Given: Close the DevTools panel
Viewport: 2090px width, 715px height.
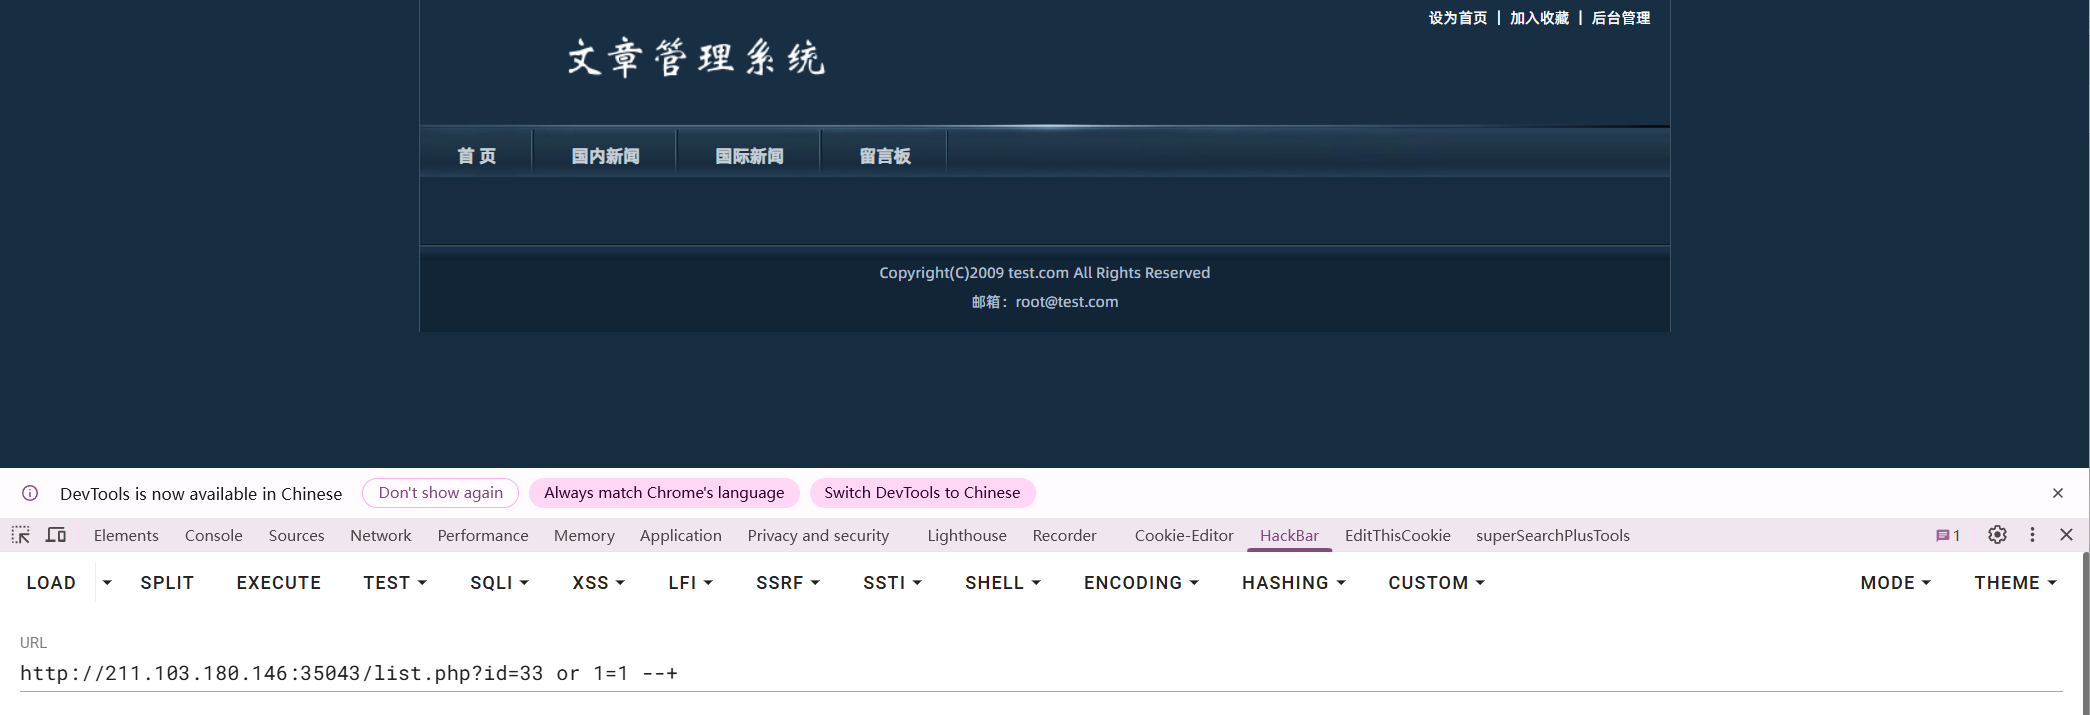Looking at the screenshot, I should pos(2066,535).
